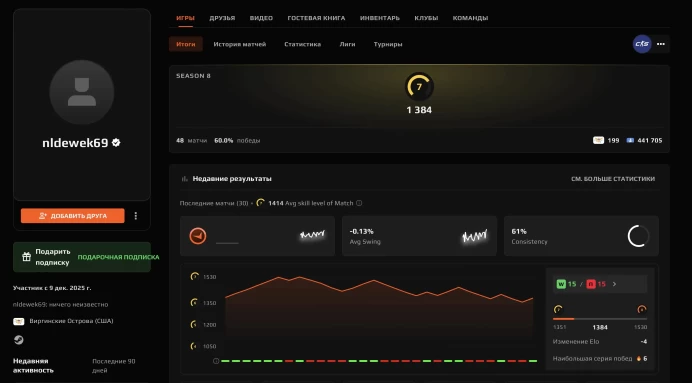Screen dimensions: 692x383
Task: Open the КОМАНДЫ tab
Action: point(470,18)
